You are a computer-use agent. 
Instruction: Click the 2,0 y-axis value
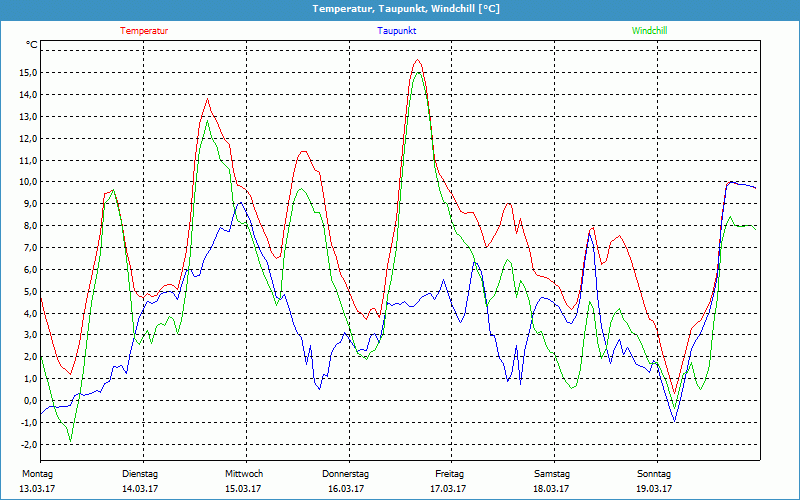coord(31,357)
